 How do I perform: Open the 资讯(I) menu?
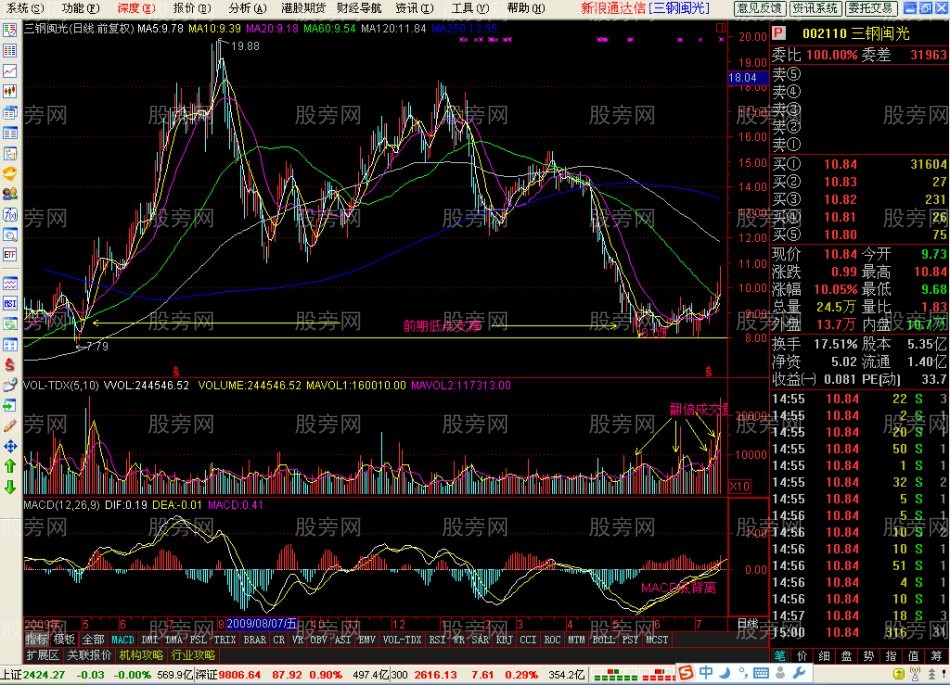click(415, 8)
